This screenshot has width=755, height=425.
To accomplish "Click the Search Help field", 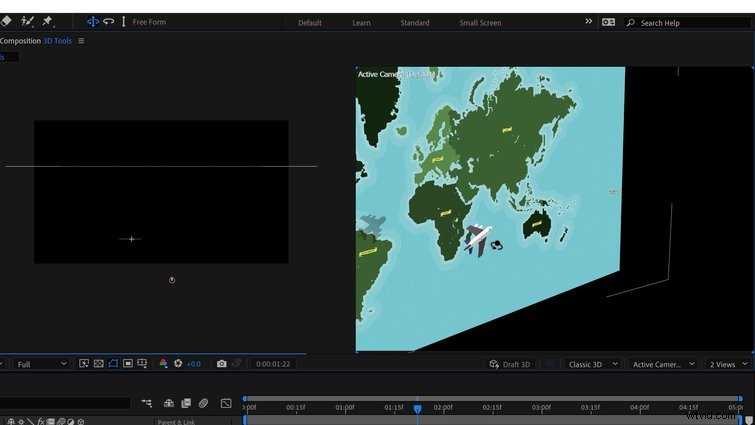I will point(688,23).
